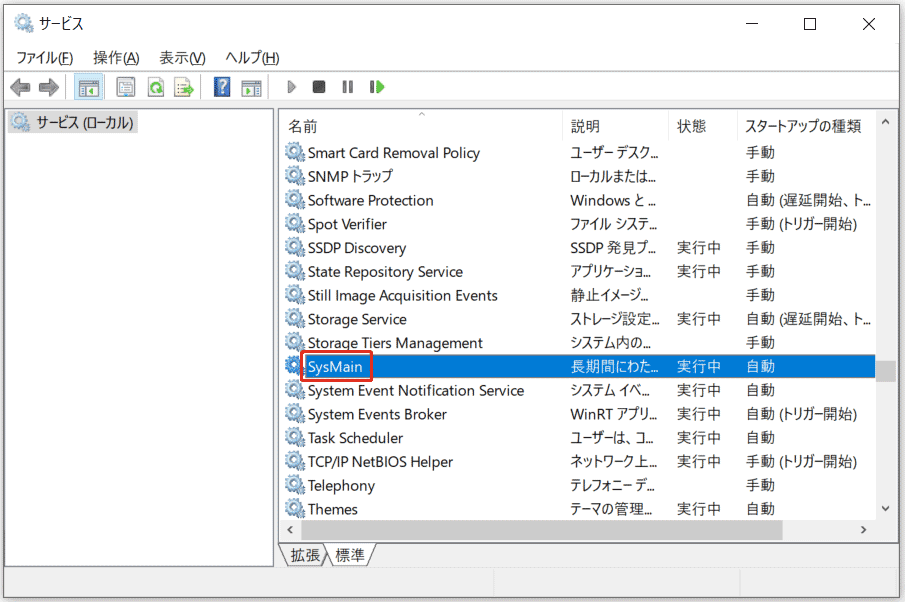This screenshot has height=602, width=905.
Task: Sort by the 状態 column header
Action: point(703,126)
